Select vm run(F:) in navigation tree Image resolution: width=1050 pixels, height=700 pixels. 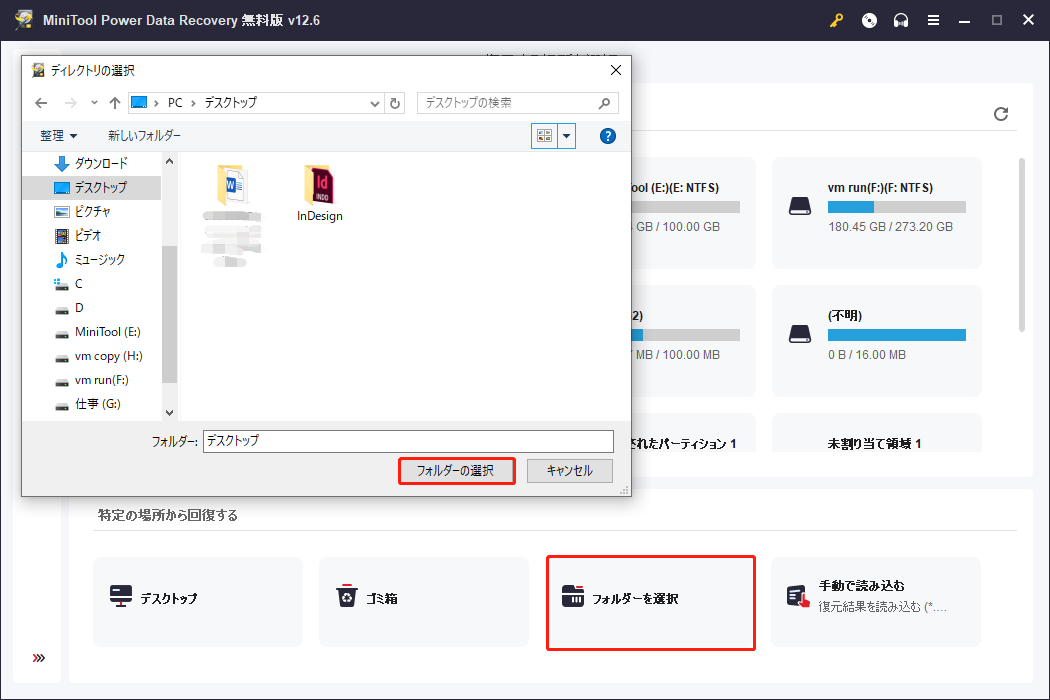point(91,380)
